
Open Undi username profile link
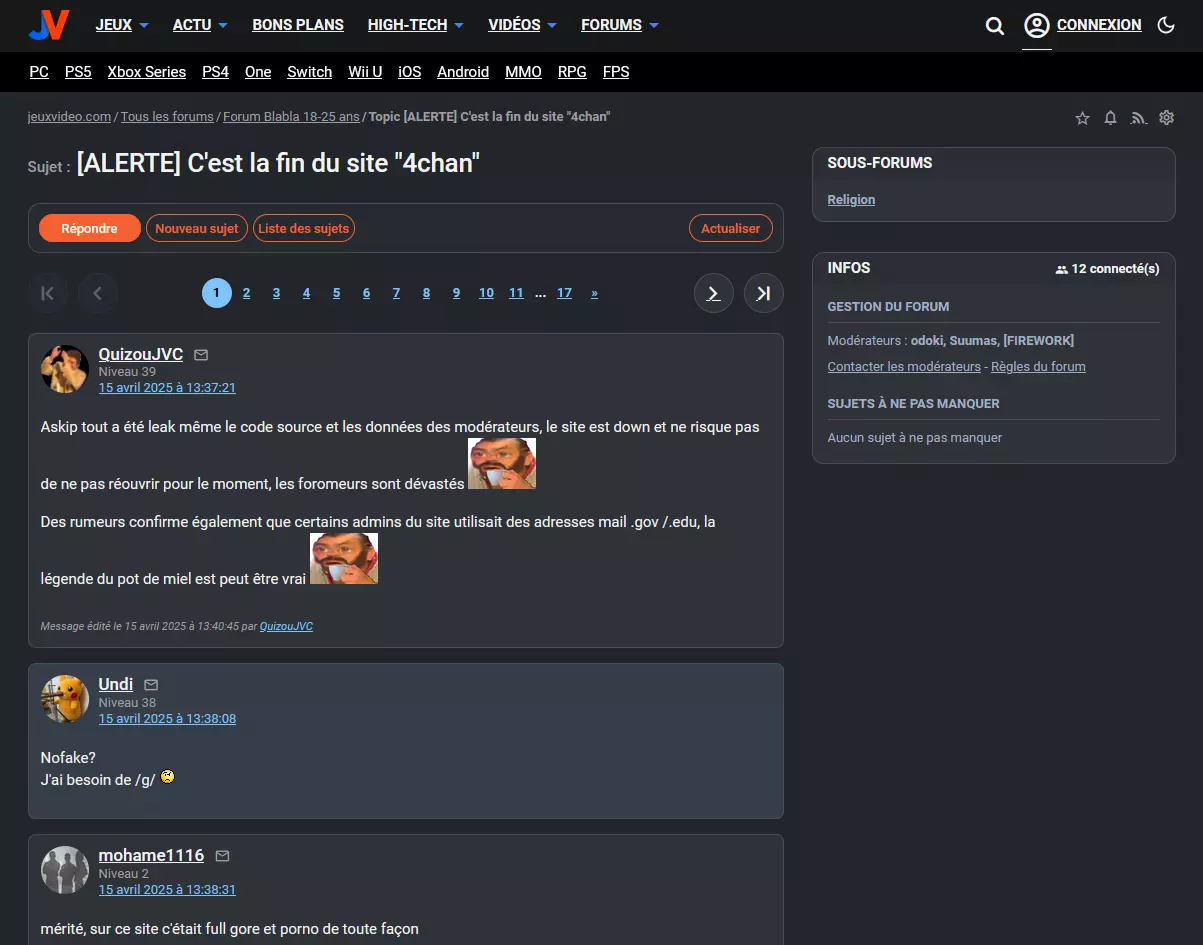pos(116,684)
